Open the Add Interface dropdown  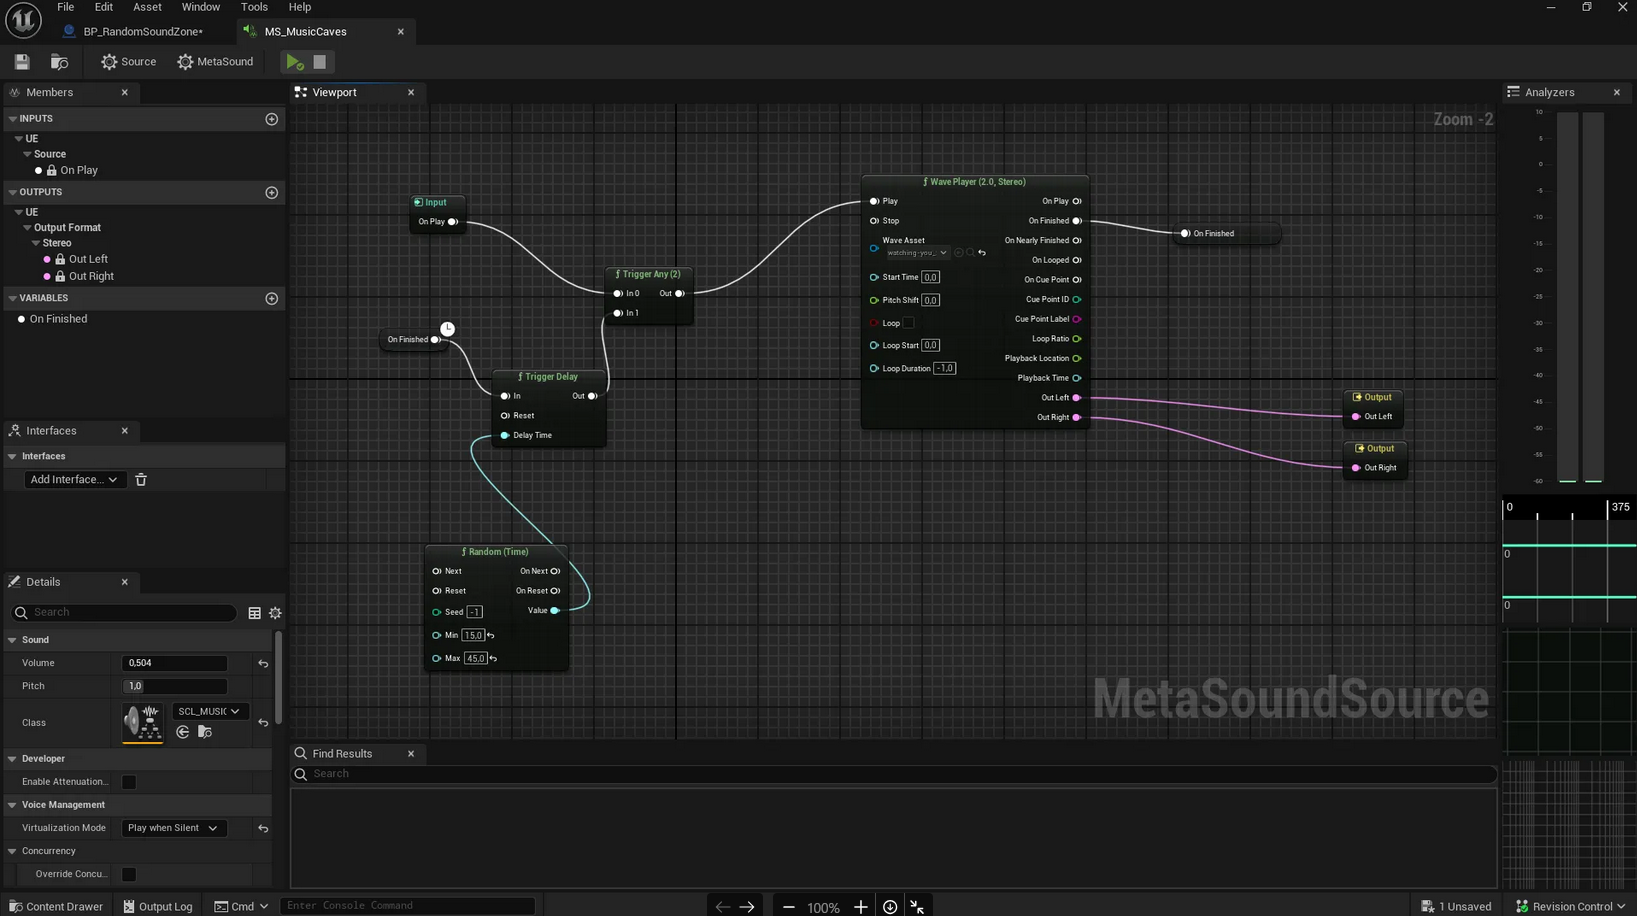click(x=74, y=480)
